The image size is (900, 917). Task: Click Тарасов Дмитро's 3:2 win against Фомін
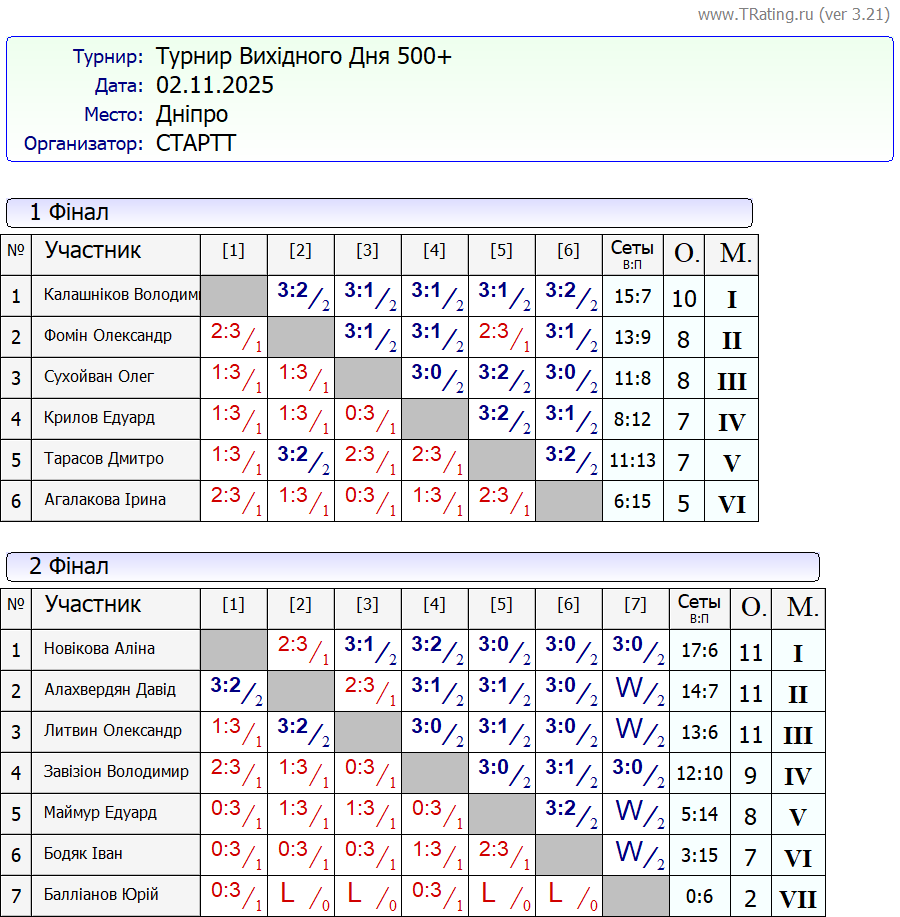pos(300,459)
